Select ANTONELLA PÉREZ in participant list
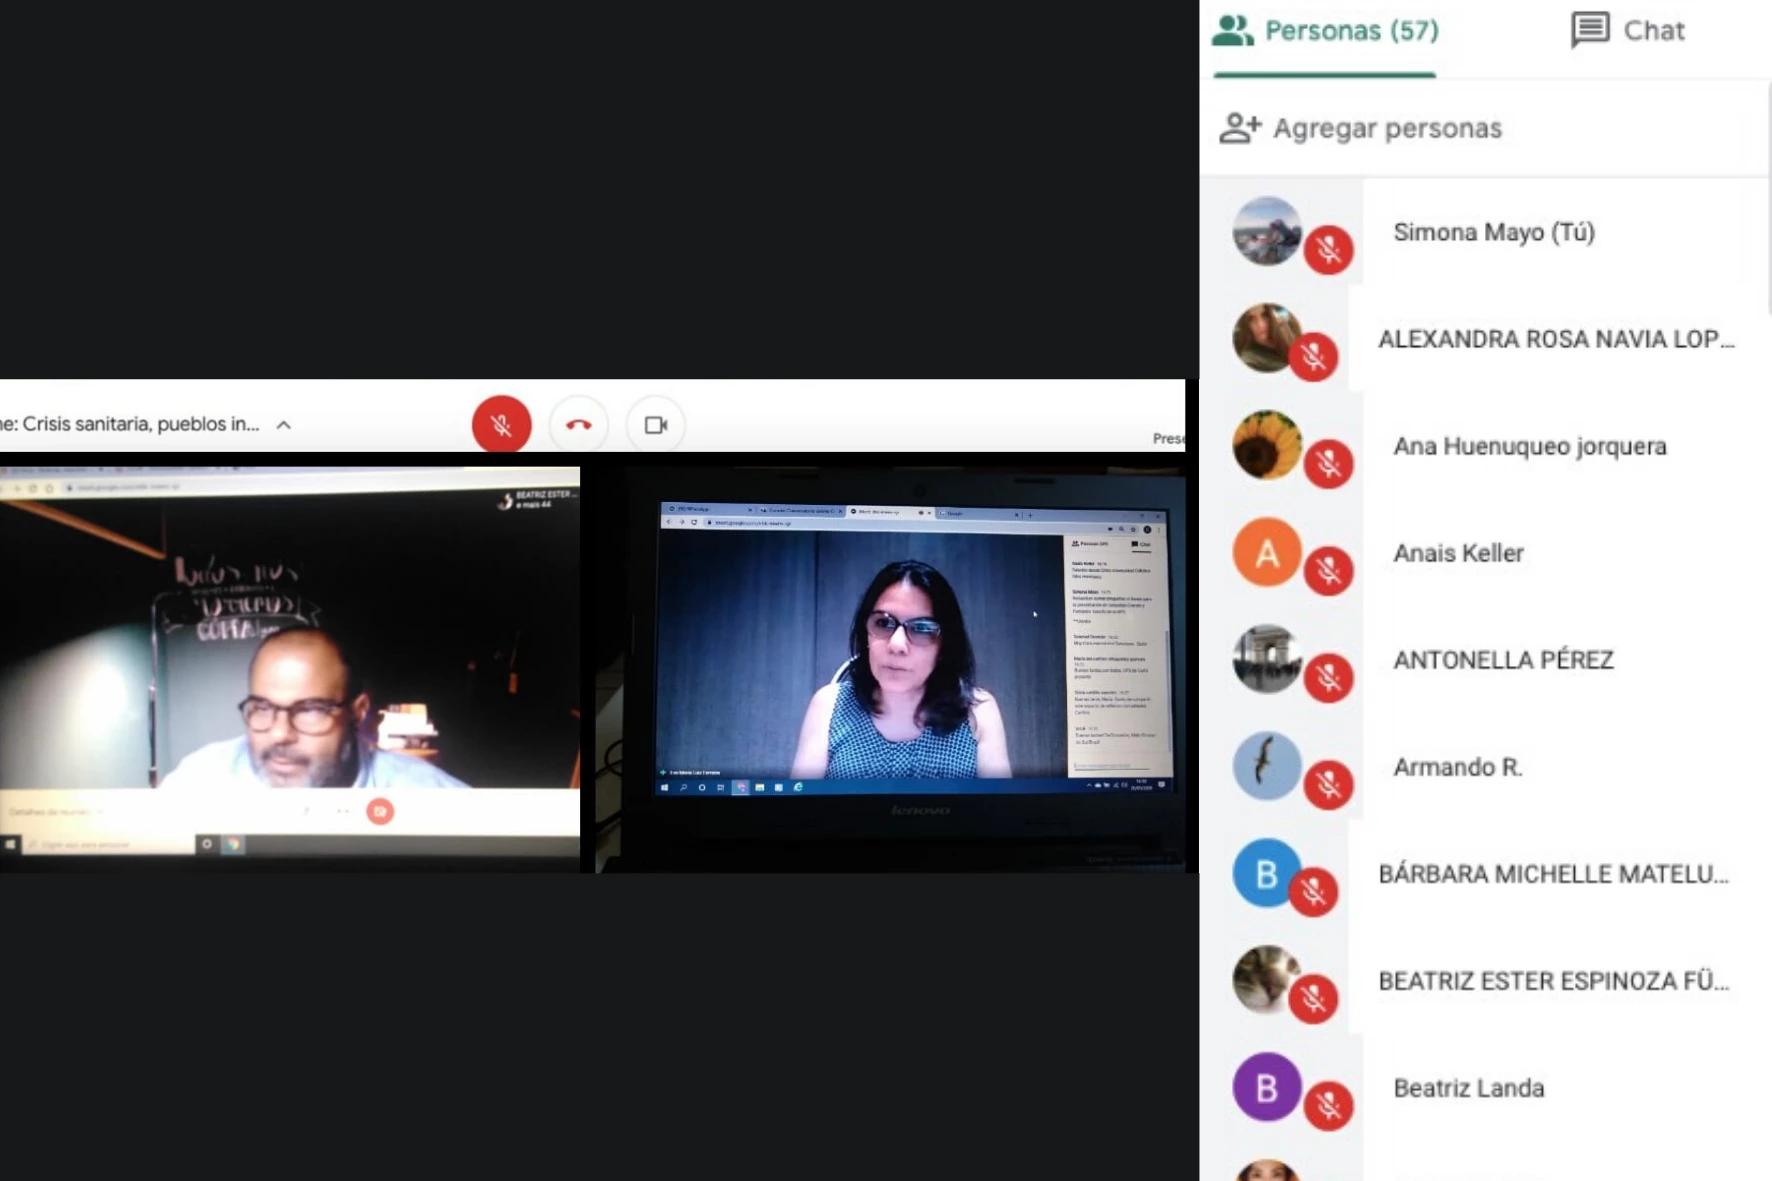 [x=1502, y=660]
